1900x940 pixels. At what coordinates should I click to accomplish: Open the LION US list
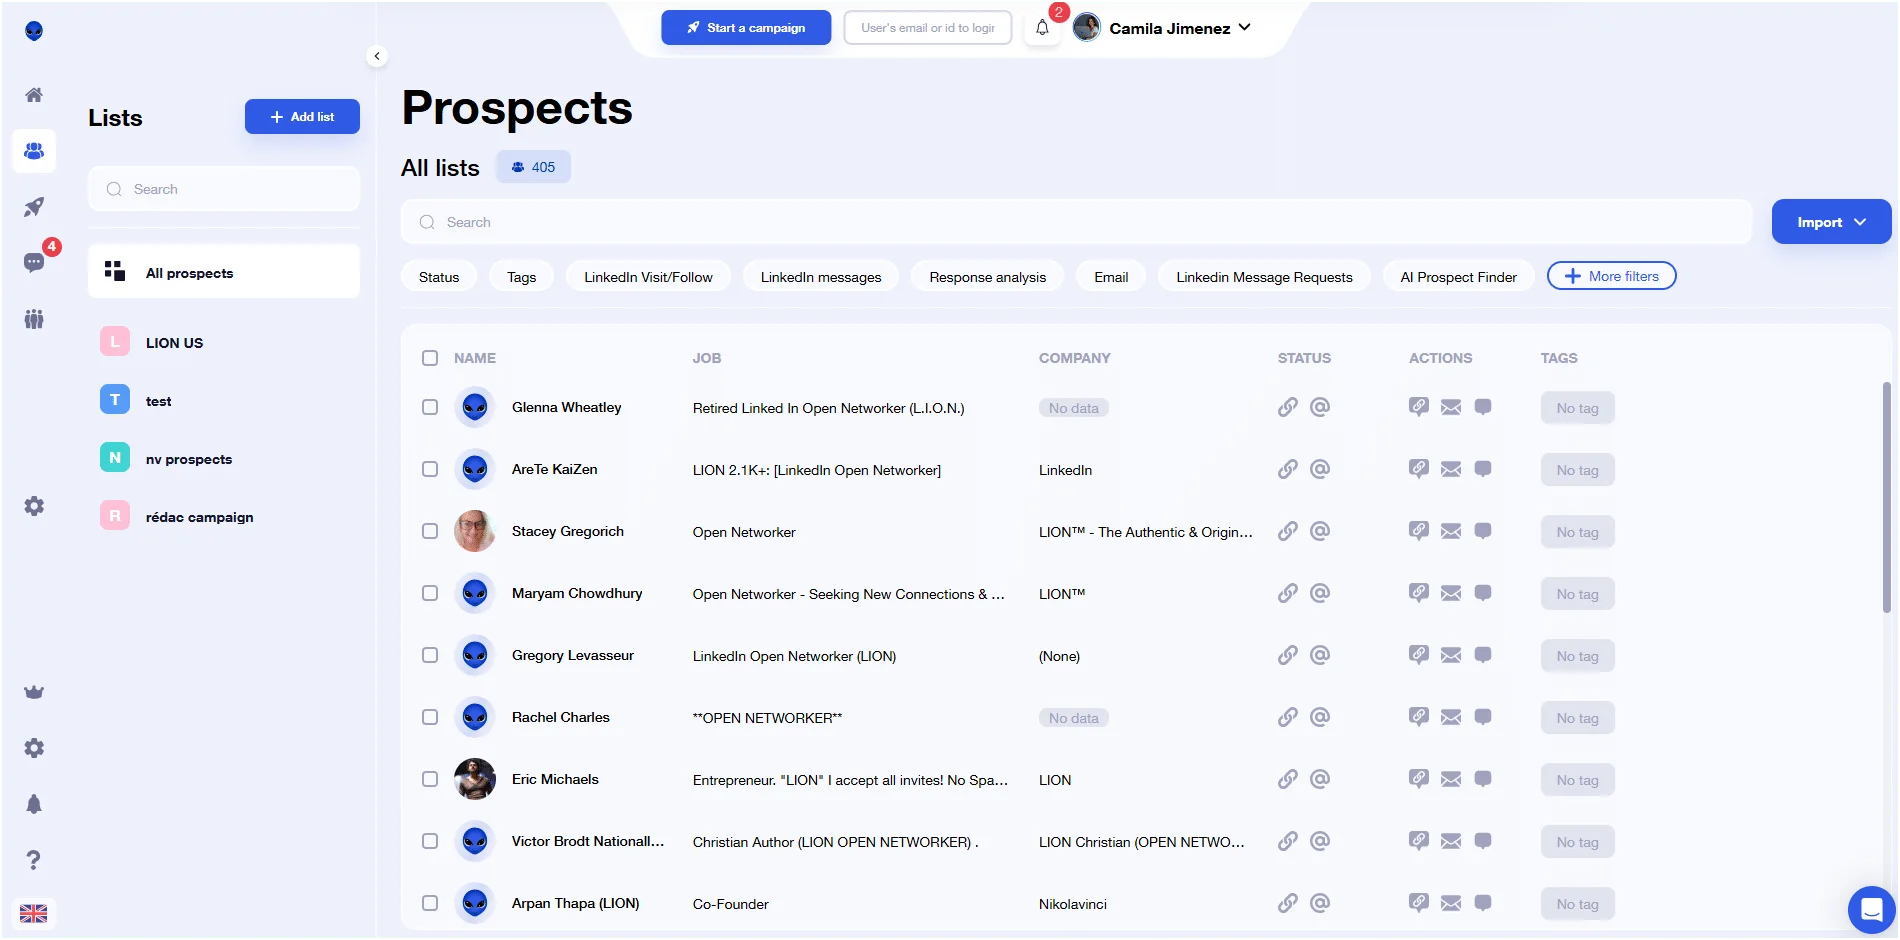pos(224,343)
